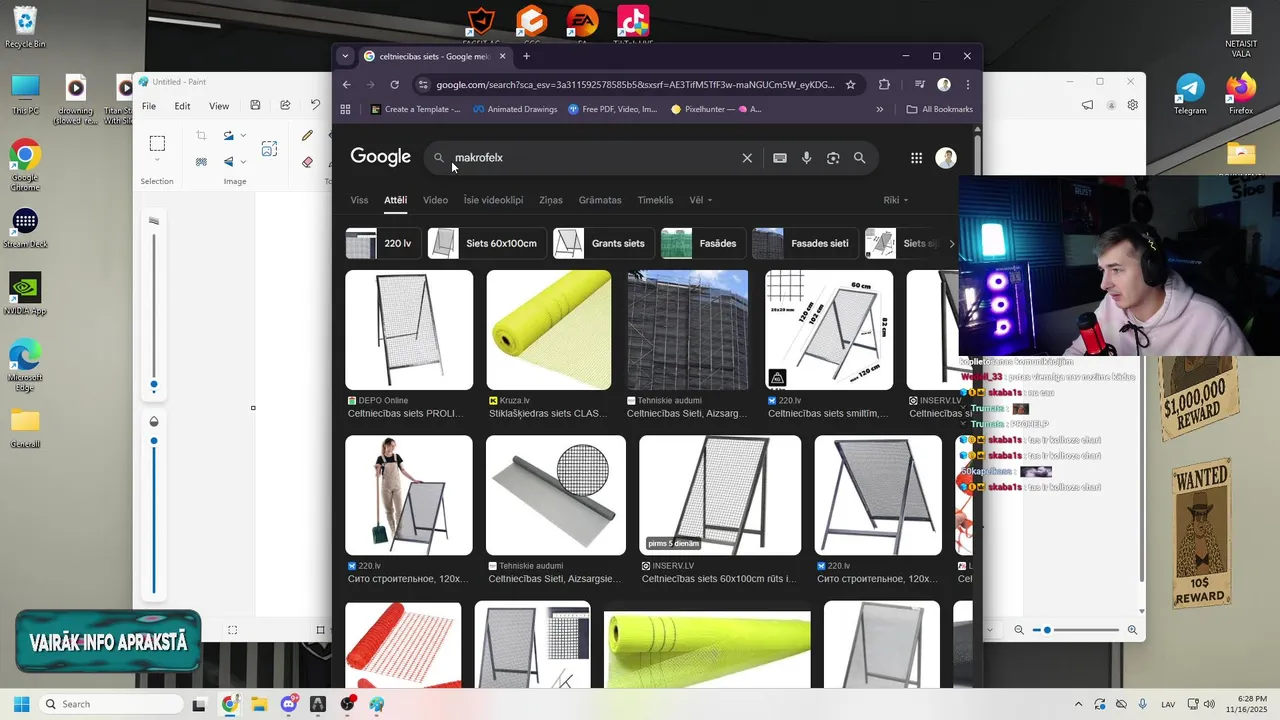Open a new Chrome tab
1280x720 pixels.
click(527, 56)
